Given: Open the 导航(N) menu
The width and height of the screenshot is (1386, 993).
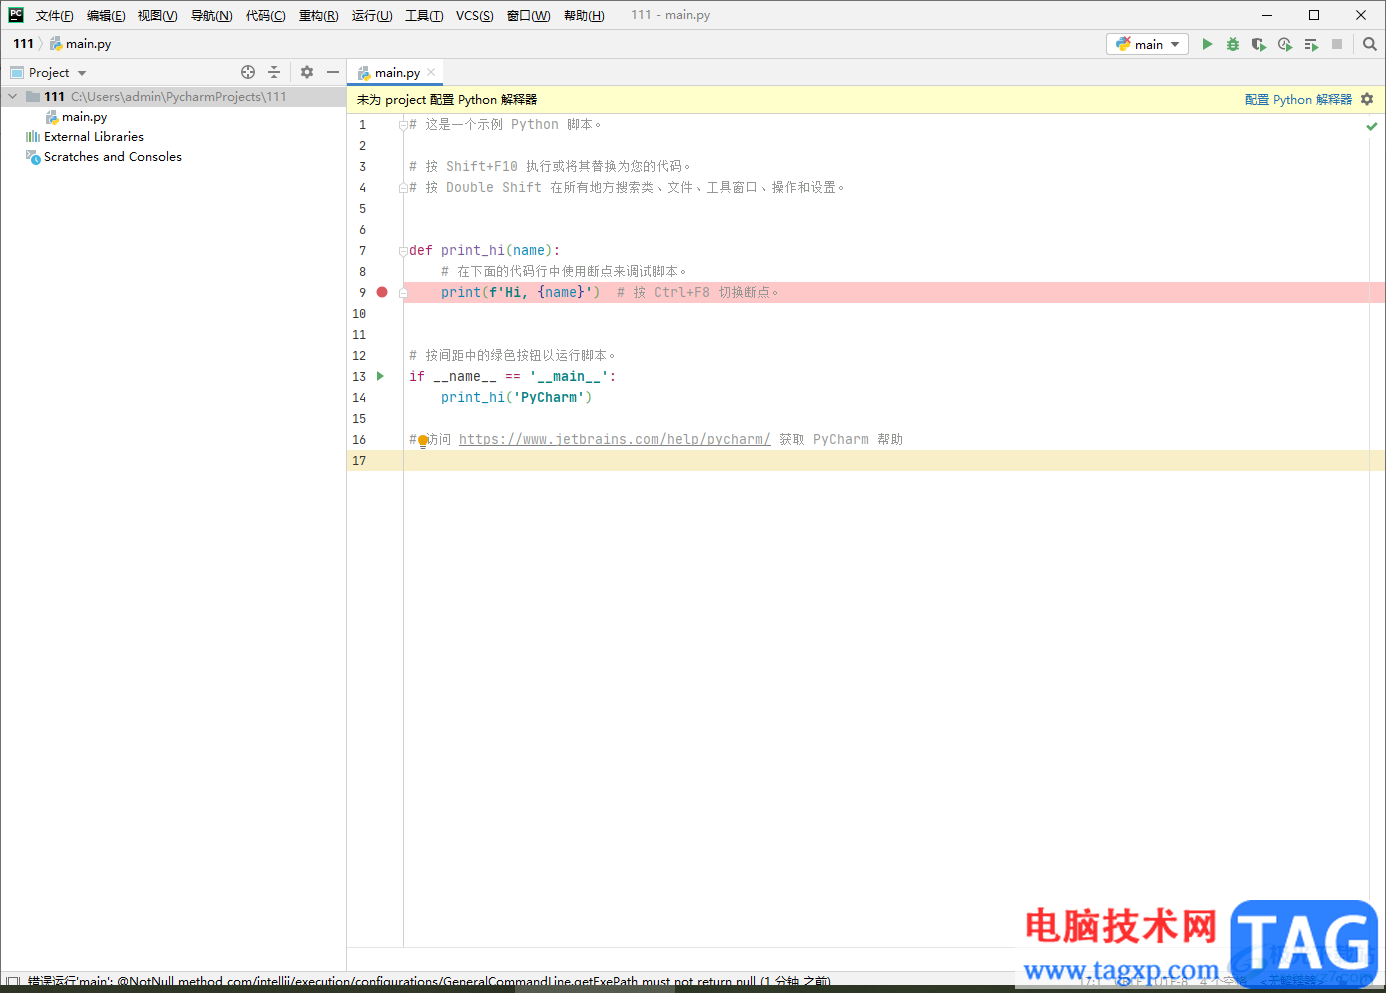Looking at the screenshot, I should (x=211, y=15).
